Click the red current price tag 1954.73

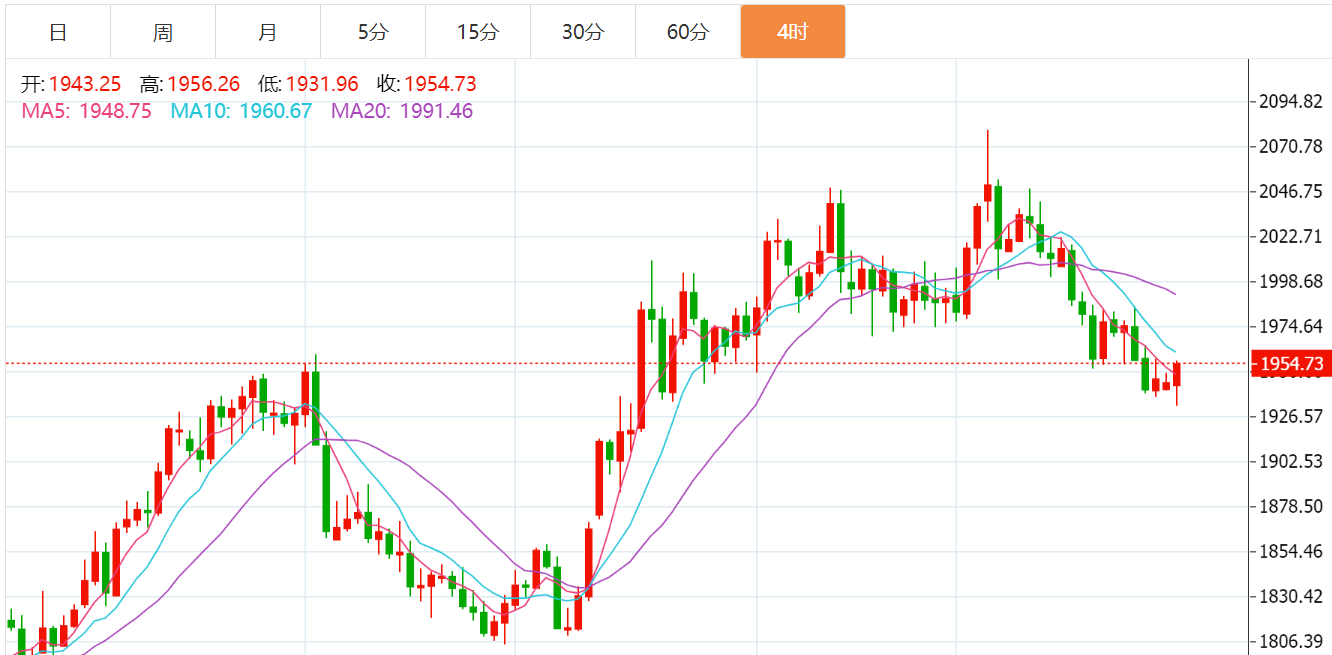coord(1290,364)
